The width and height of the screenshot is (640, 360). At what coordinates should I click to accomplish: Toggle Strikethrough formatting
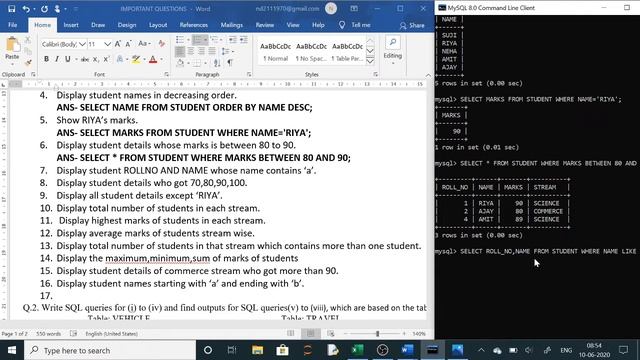click(85, 60)
